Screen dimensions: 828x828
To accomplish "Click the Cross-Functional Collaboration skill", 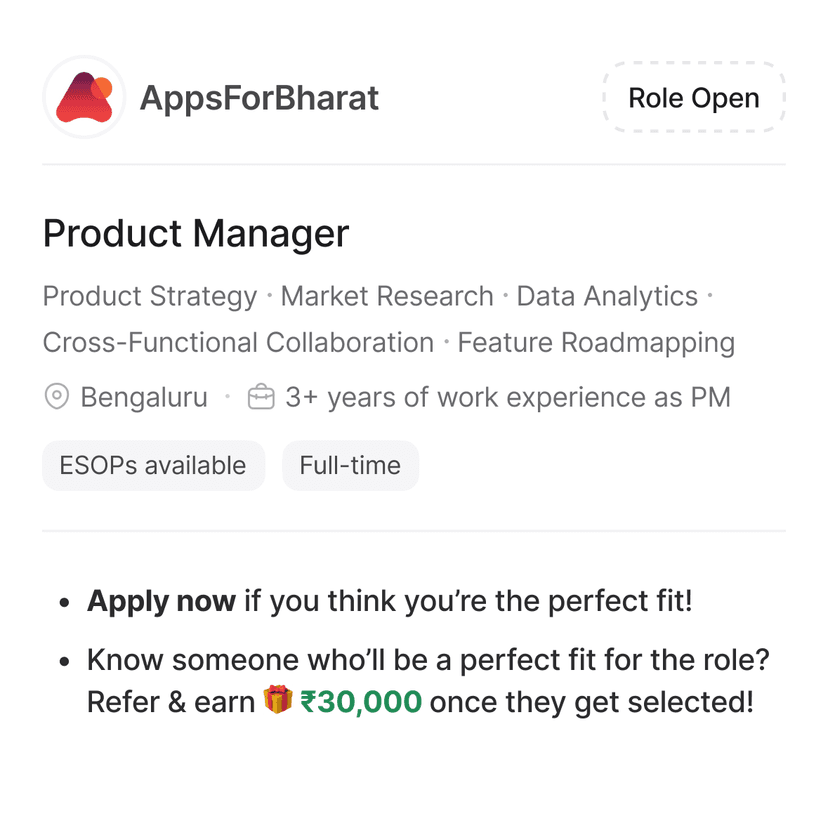I will 238,342.
